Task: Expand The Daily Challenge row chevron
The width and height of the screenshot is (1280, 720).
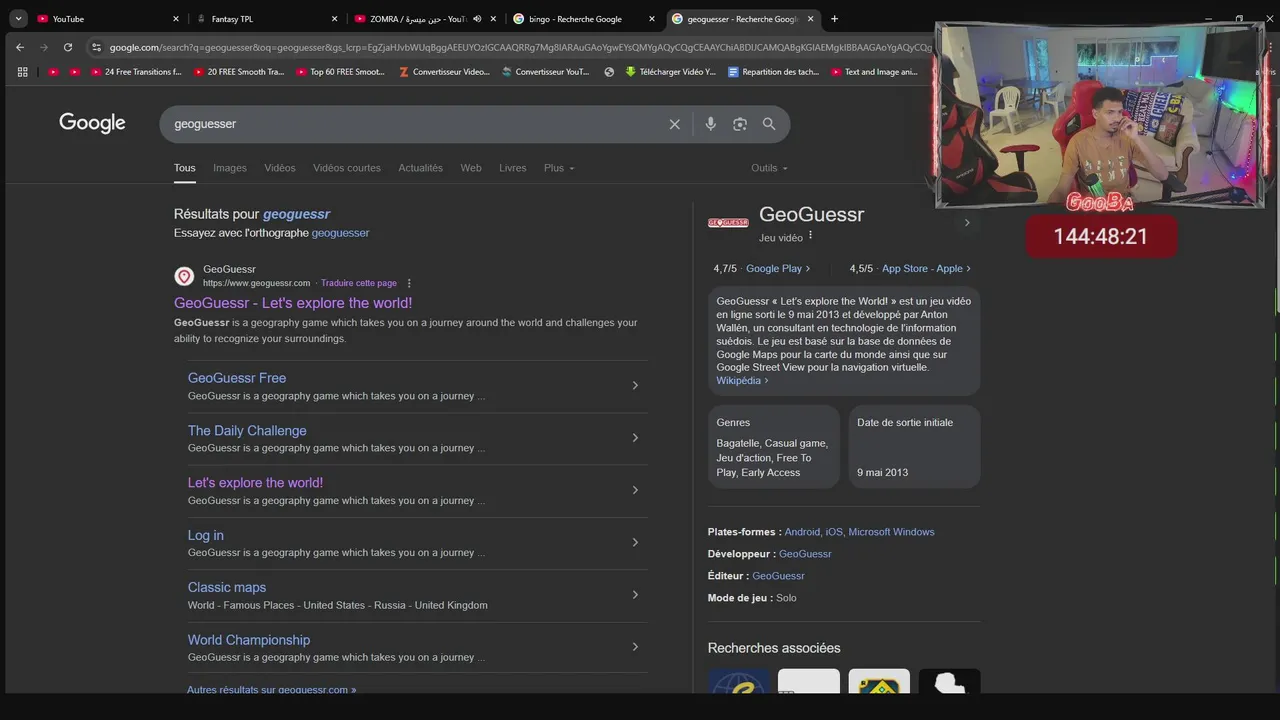Action: click(635, 438)
